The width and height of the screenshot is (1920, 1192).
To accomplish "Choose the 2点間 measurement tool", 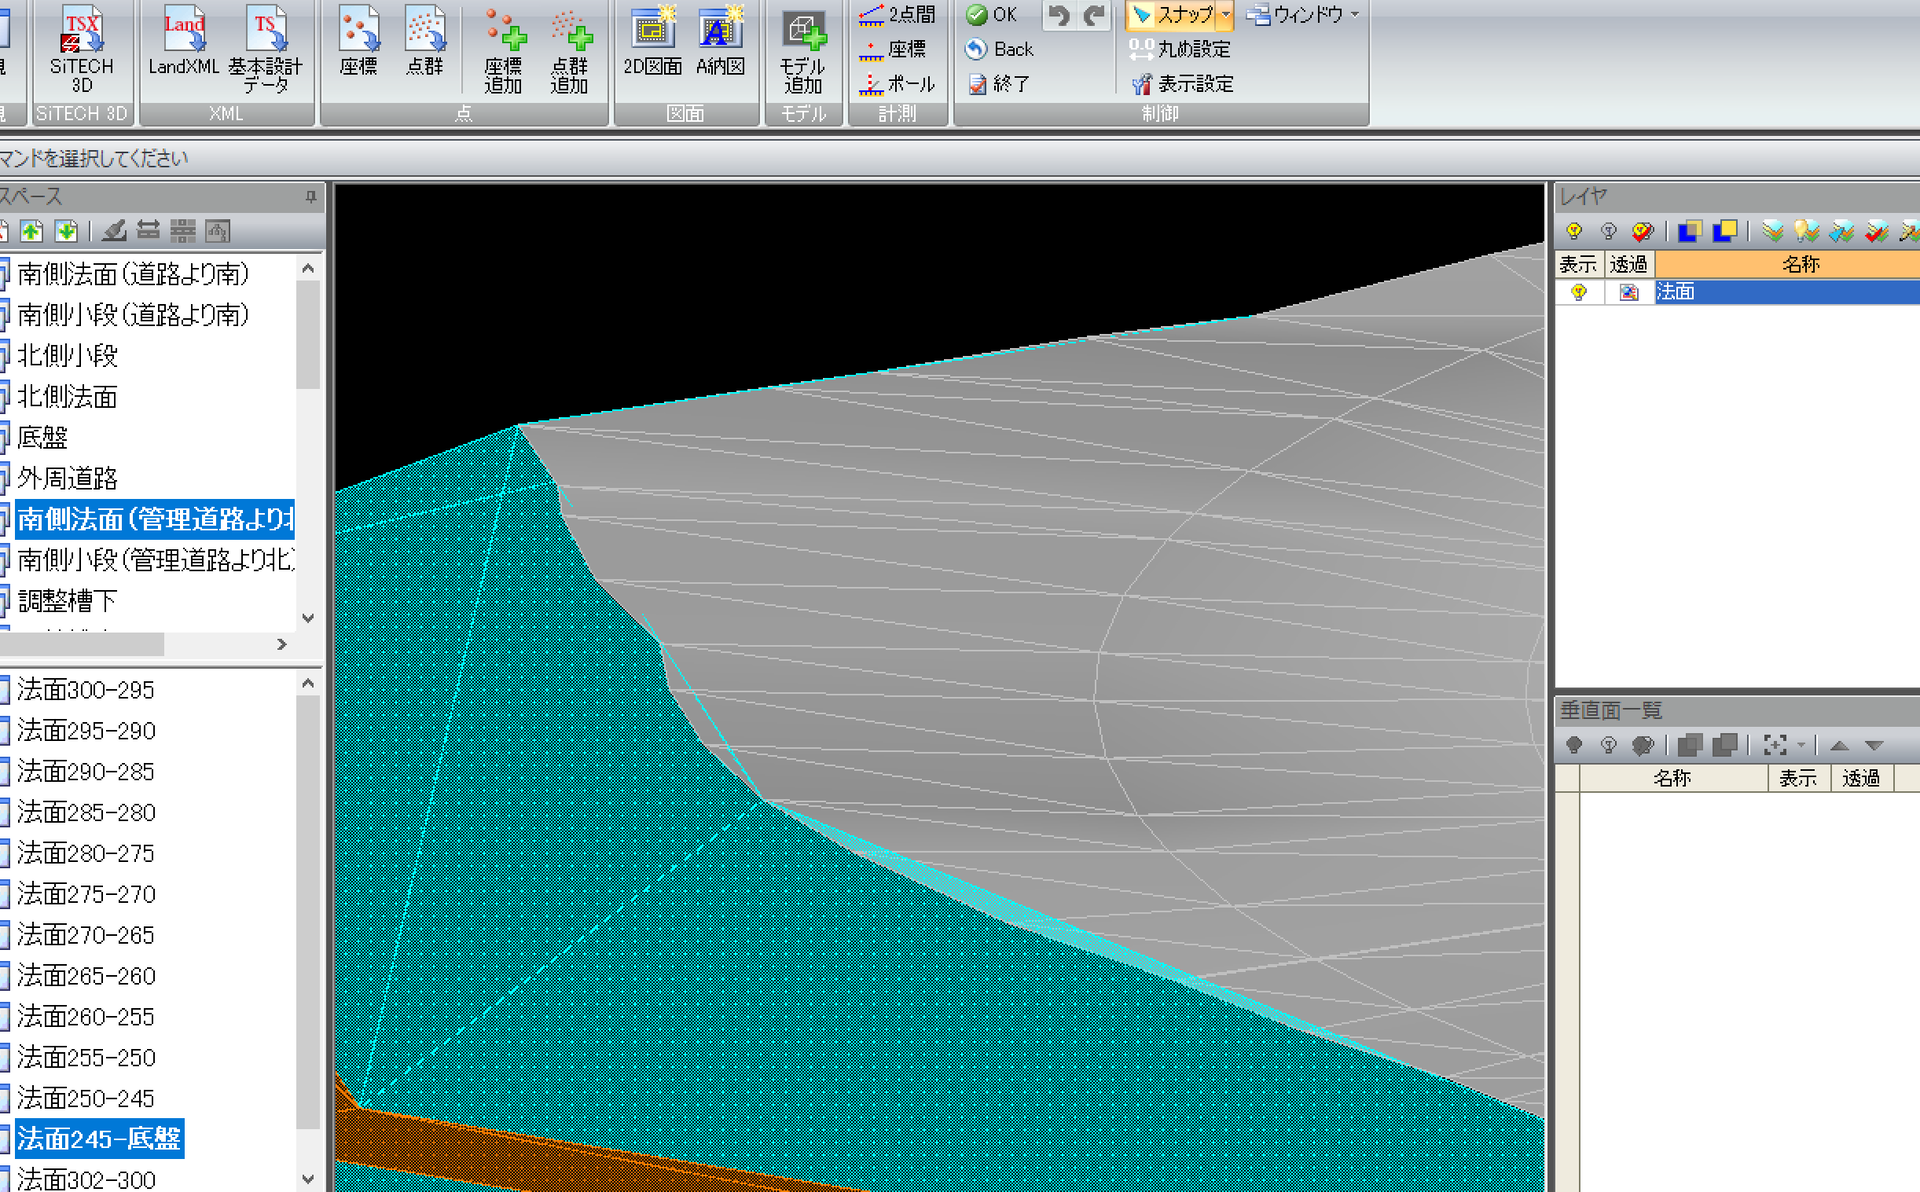I will tap(897, 15).
